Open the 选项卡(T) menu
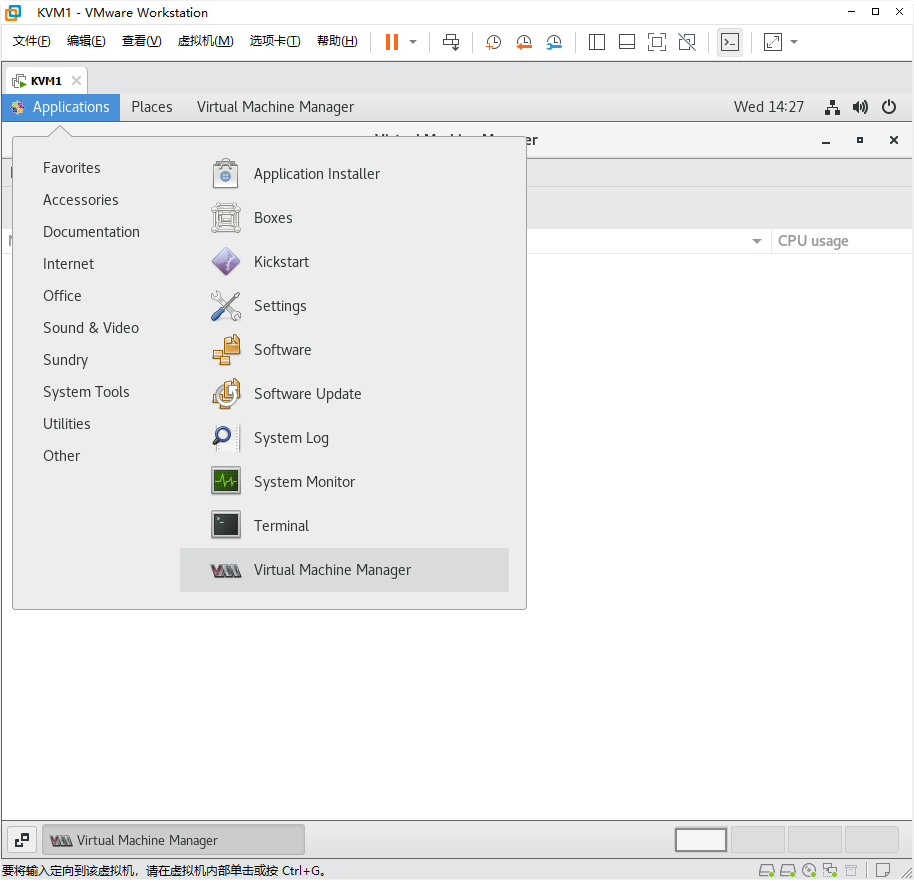The width and height of the screenshot is (914, 880). [275, 41]
